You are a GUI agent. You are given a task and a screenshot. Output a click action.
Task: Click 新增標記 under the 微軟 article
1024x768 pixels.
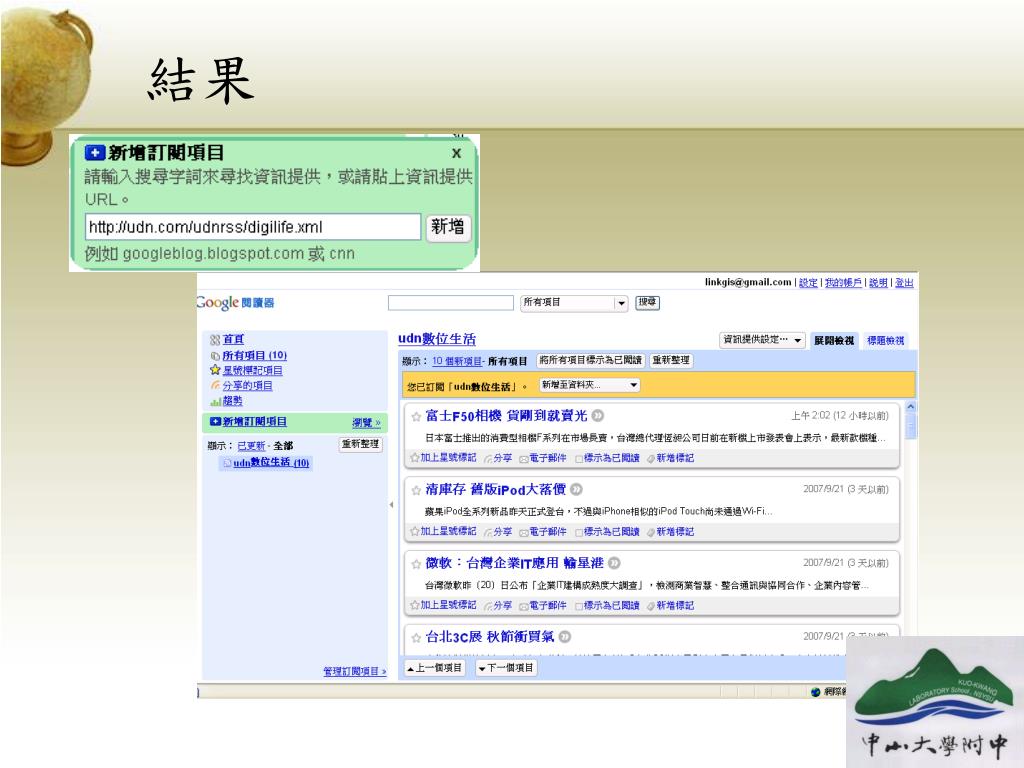(671, 606)
